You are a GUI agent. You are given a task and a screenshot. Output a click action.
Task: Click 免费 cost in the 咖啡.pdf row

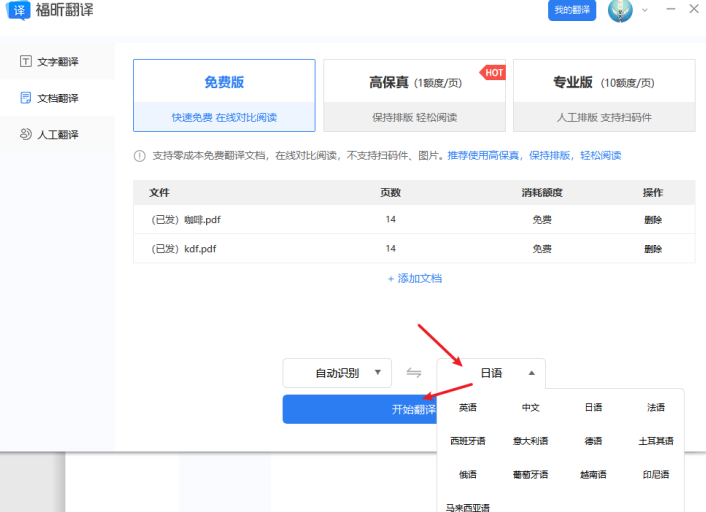click(542, 220)
